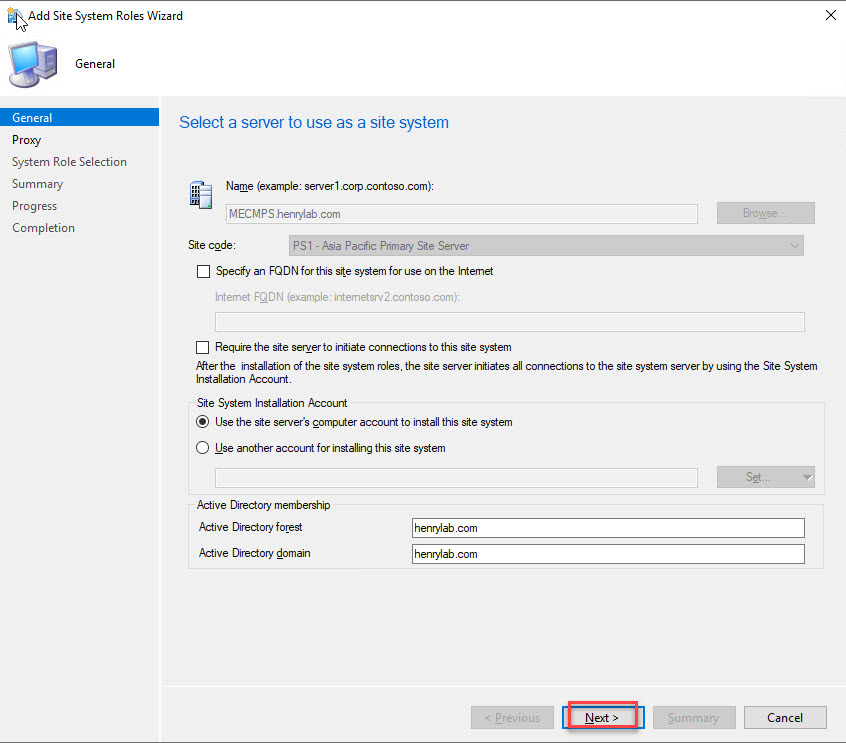
Task: Click the Active Directory forest field
Action: (x=607, y=528)
